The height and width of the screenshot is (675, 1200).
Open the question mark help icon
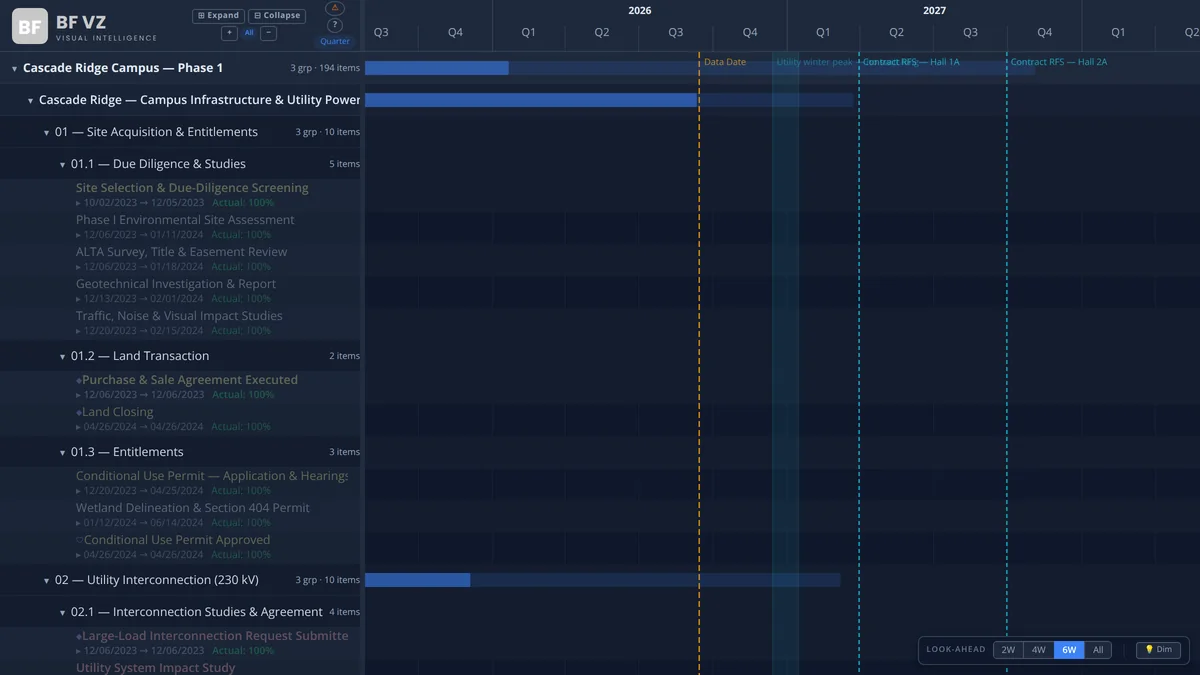(335, 26)
